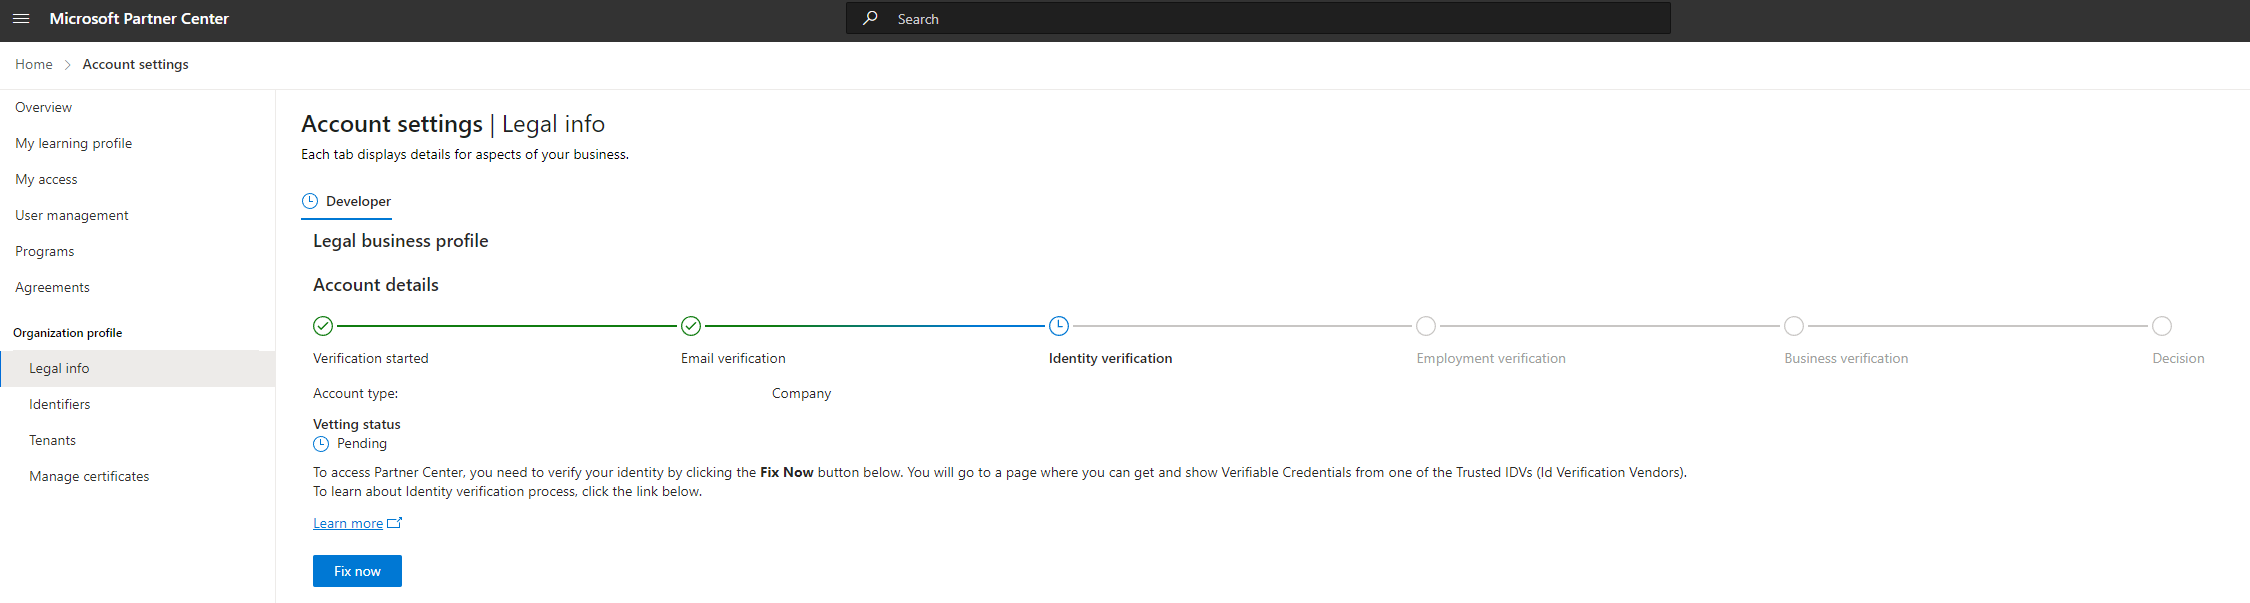Open the Learn more link

(348, 523)
